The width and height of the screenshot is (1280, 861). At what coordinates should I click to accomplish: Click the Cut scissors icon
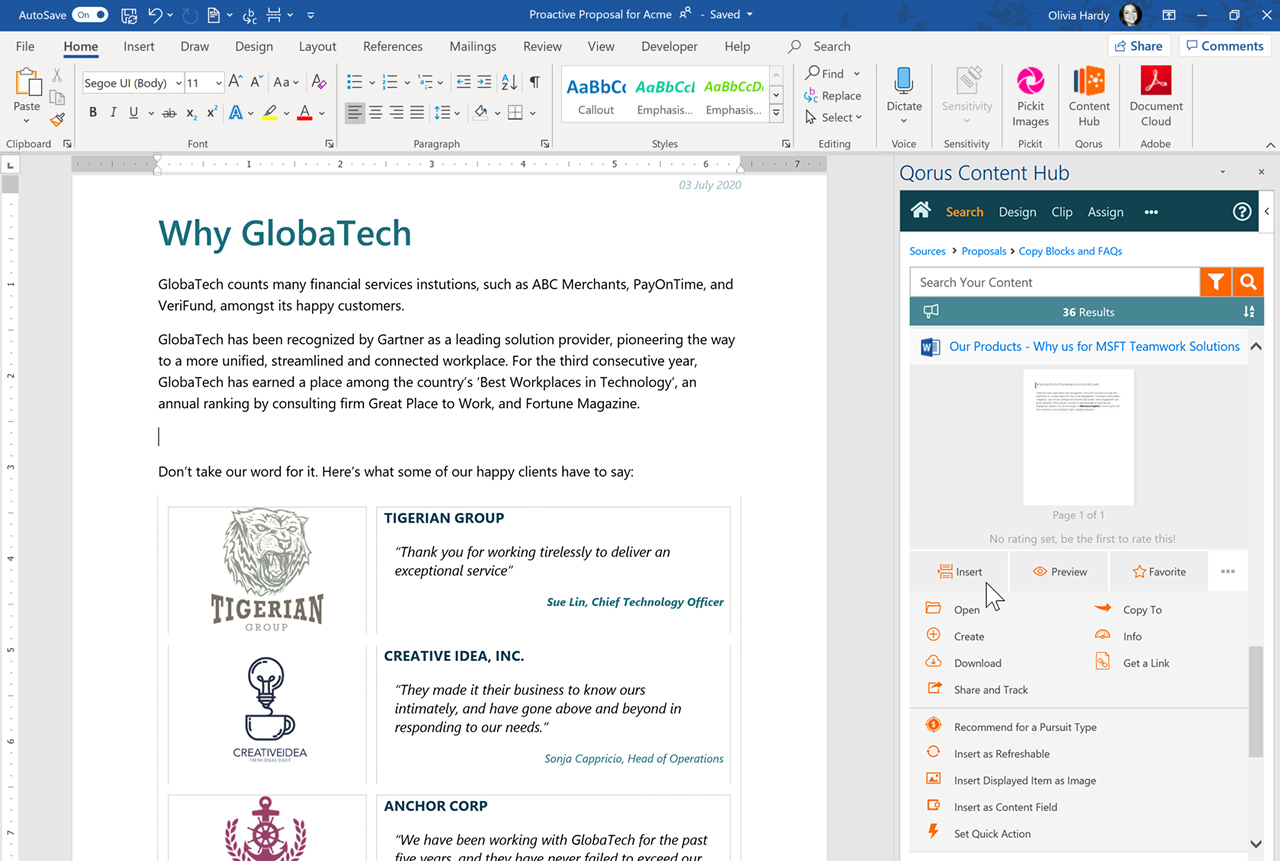coord(57,75)
